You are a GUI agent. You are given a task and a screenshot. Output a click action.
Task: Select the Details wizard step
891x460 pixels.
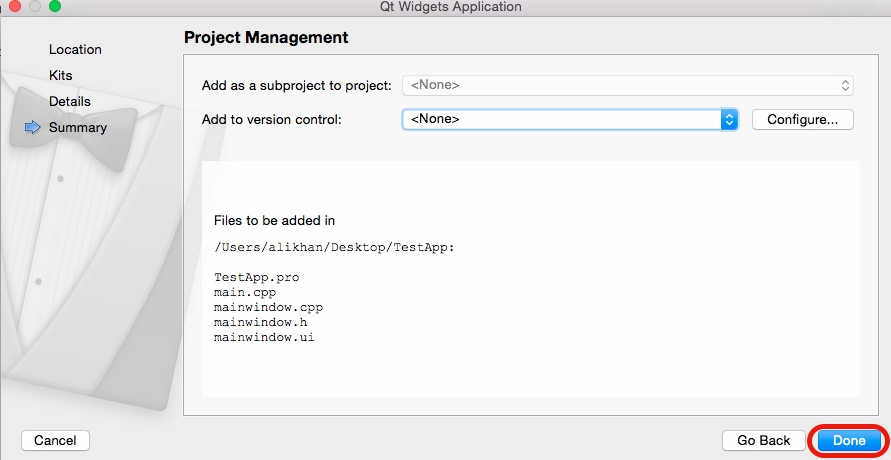69,101
